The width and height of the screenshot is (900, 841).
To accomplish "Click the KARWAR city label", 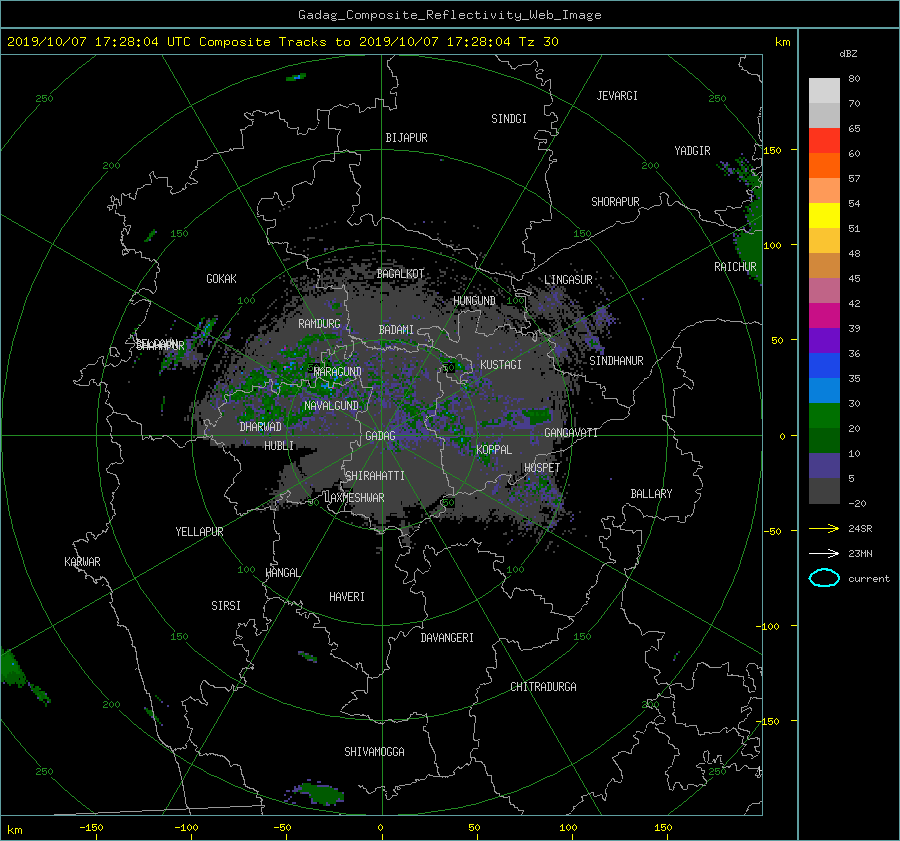I will [83, 562].
